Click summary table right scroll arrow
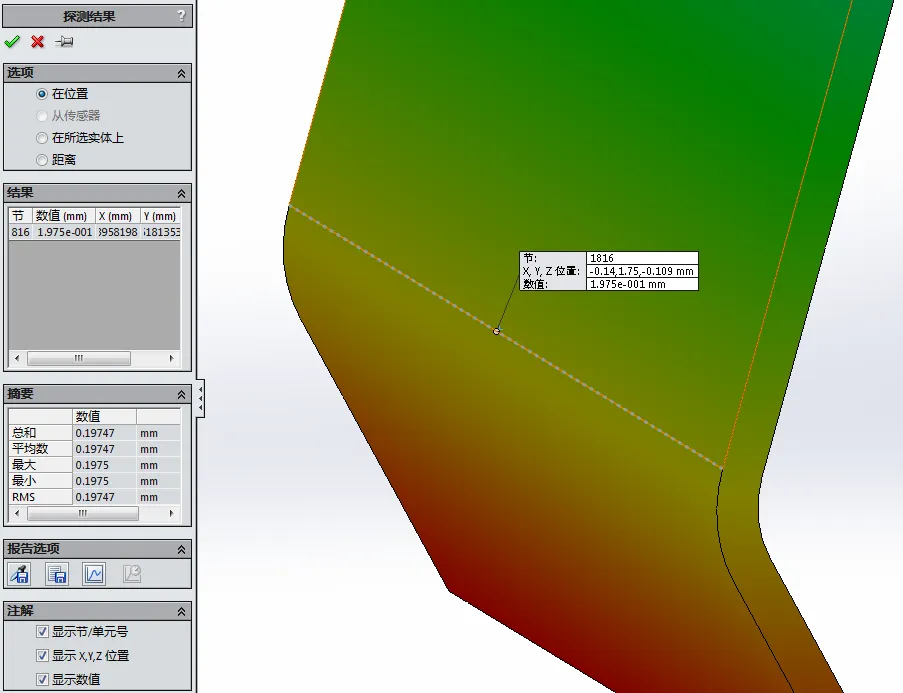Screen dimensions: 903x693 (172, 513)
